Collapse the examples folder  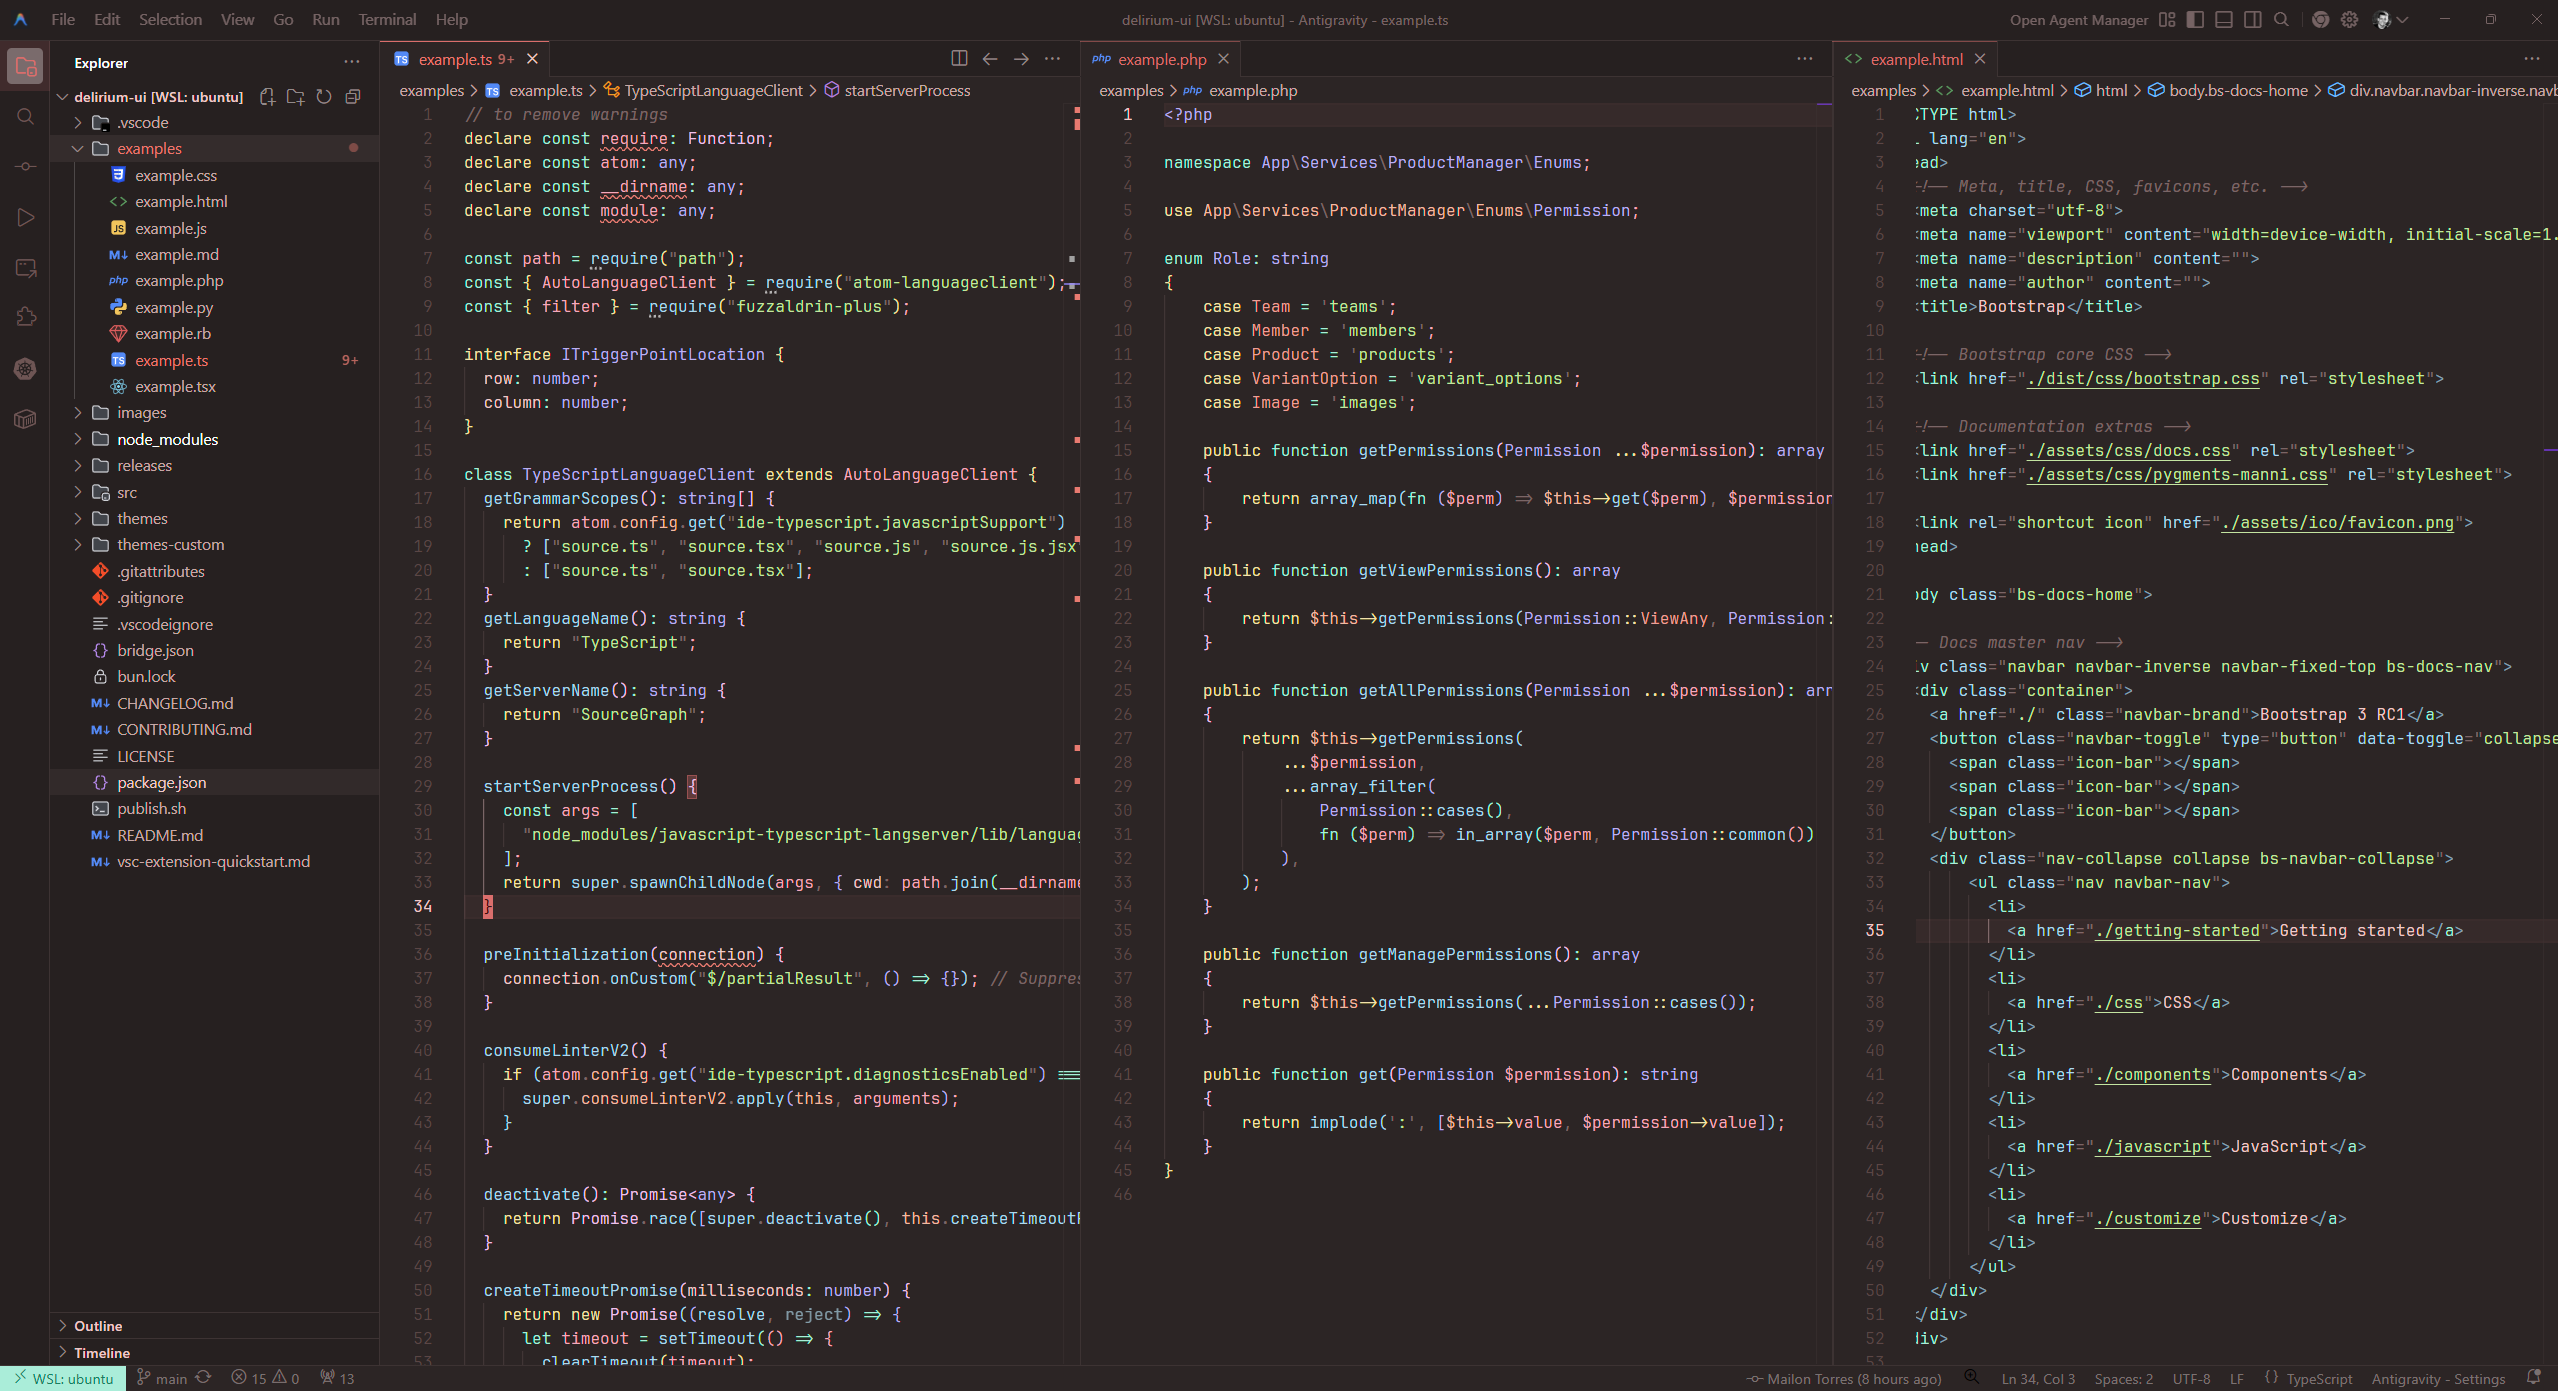pos(149,149)
